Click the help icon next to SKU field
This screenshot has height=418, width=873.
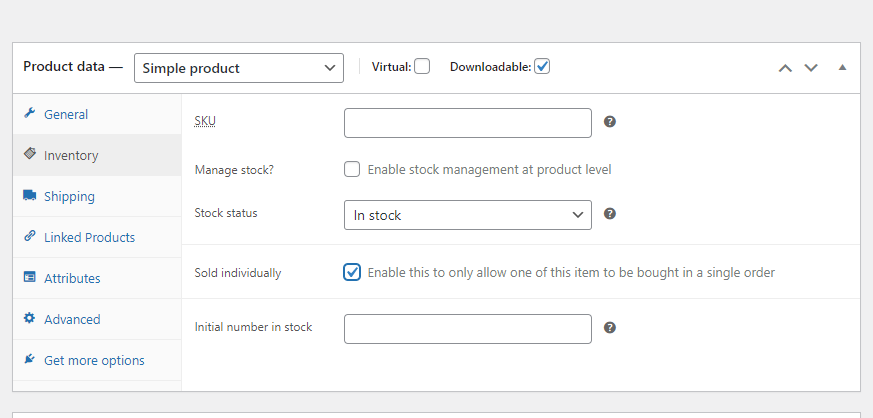610,122
